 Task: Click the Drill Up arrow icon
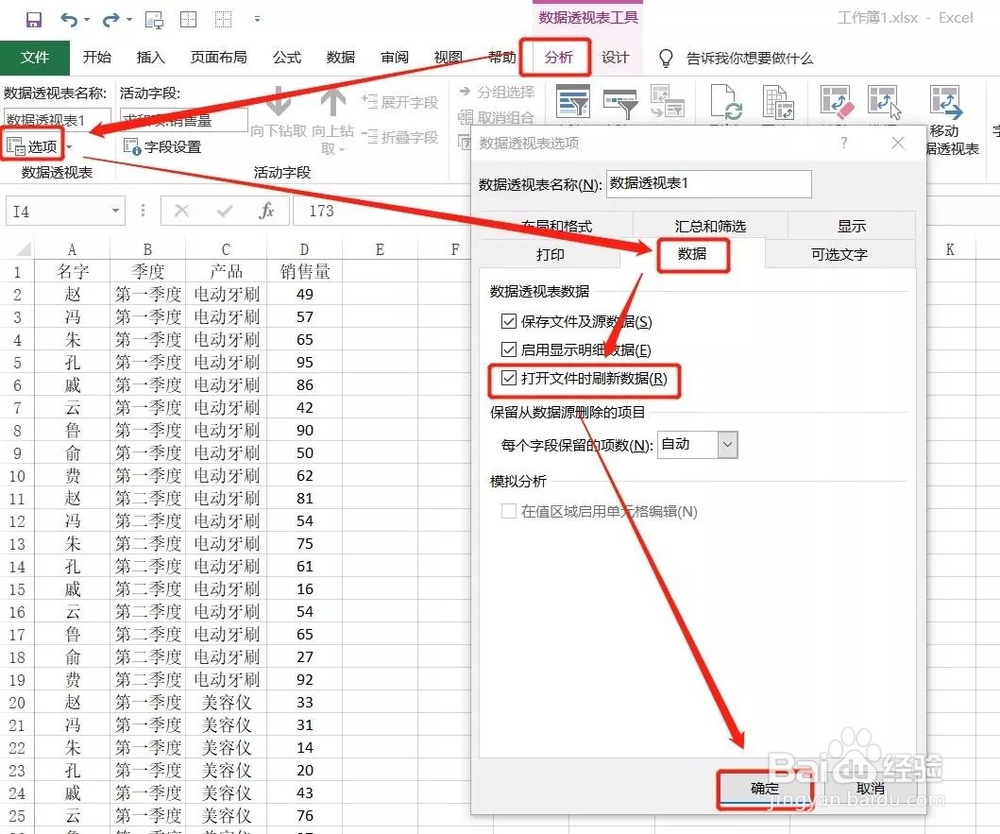coord(333,102)
